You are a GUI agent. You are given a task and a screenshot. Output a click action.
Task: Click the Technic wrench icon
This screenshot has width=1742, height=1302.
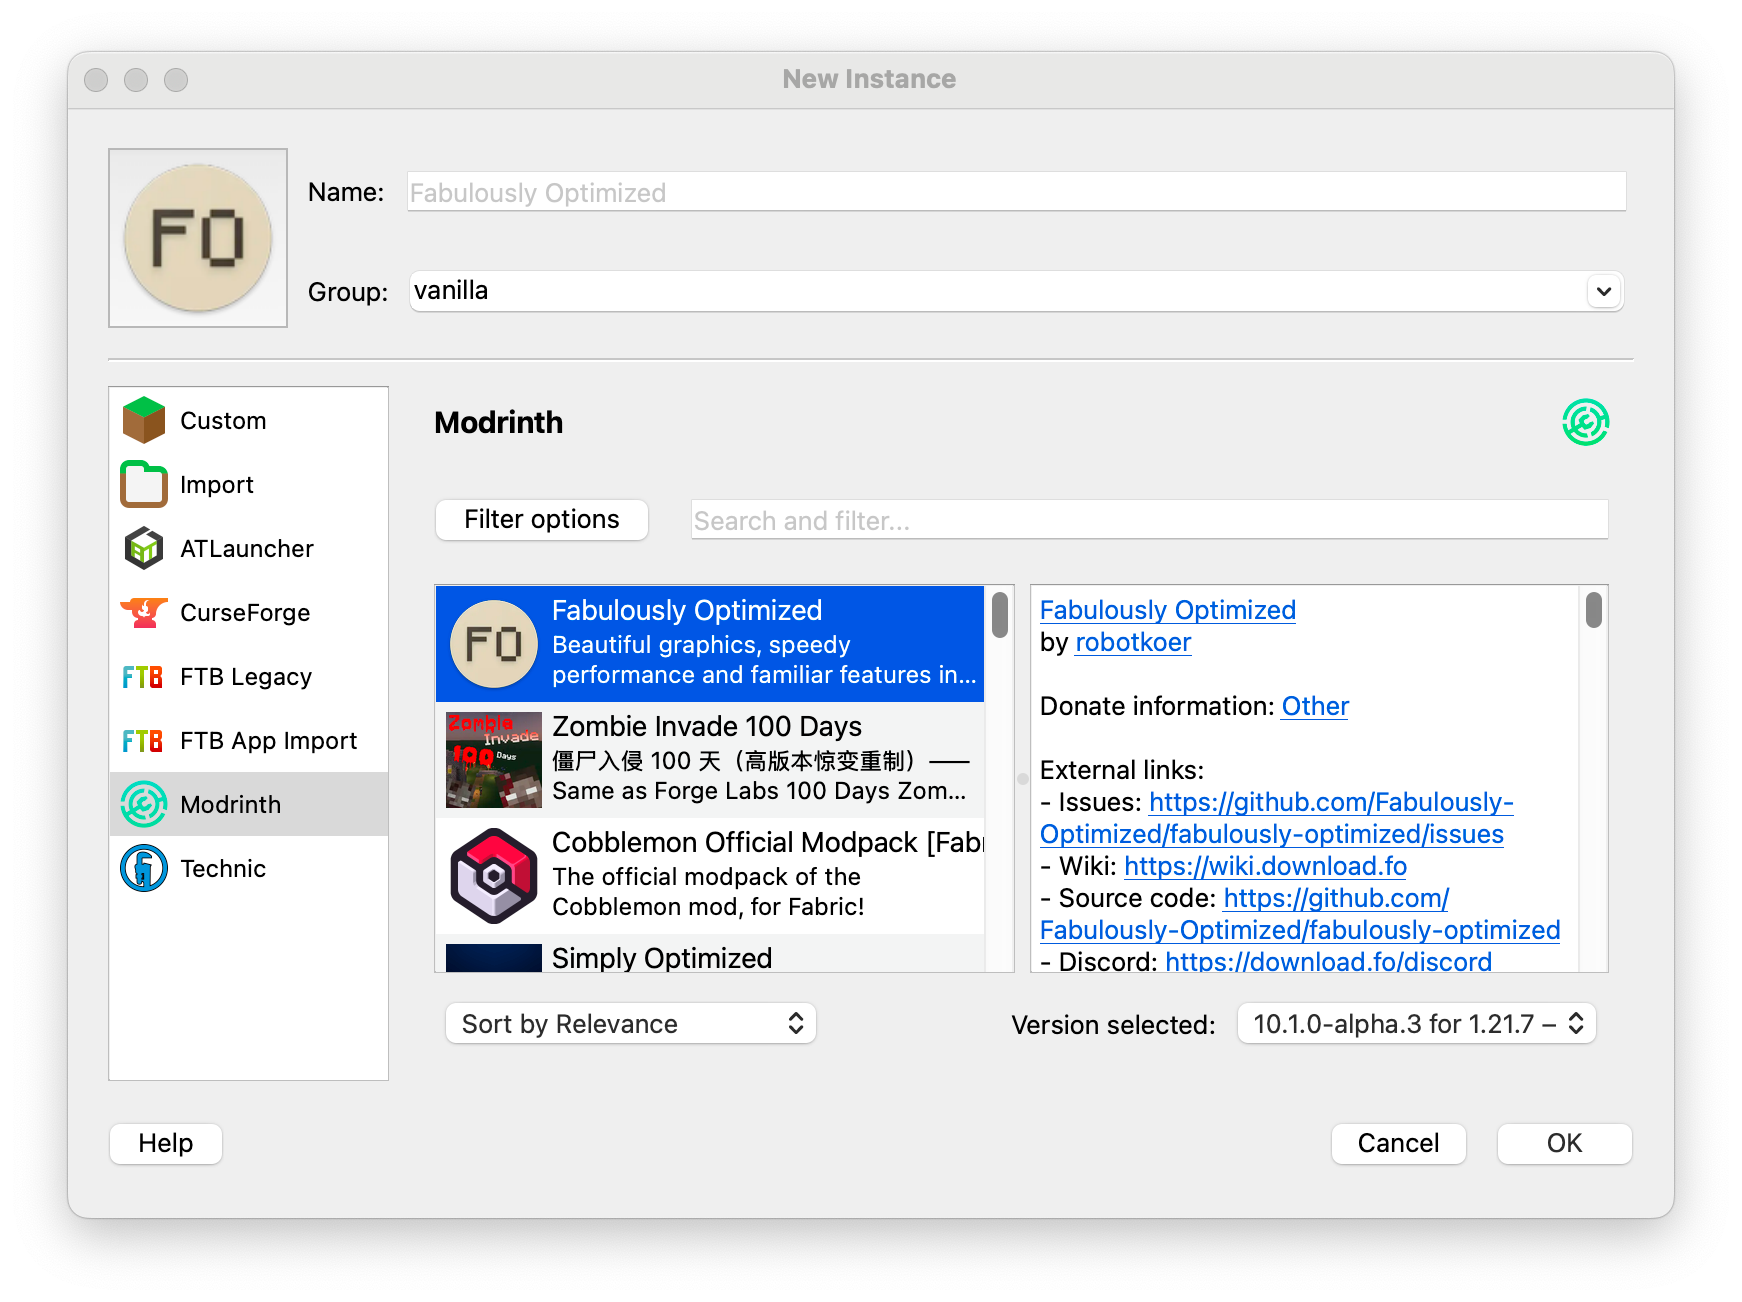click(144, 868)
